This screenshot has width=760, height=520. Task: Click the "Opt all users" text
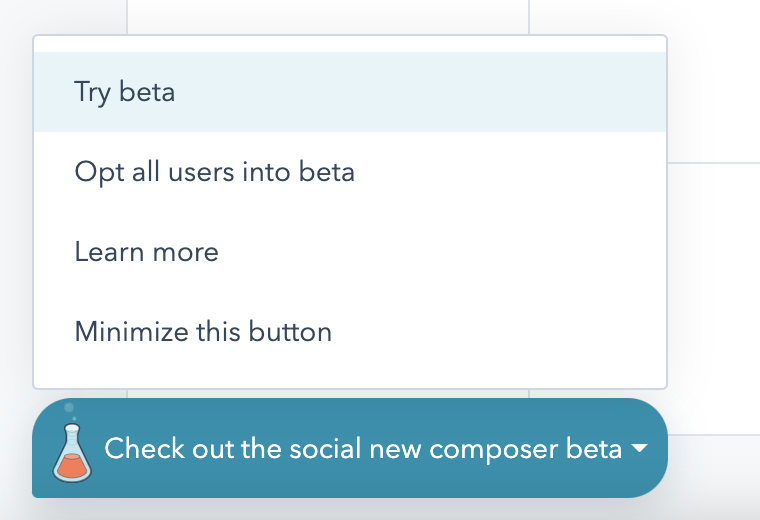pyautogui.click(x=152, y=172)
